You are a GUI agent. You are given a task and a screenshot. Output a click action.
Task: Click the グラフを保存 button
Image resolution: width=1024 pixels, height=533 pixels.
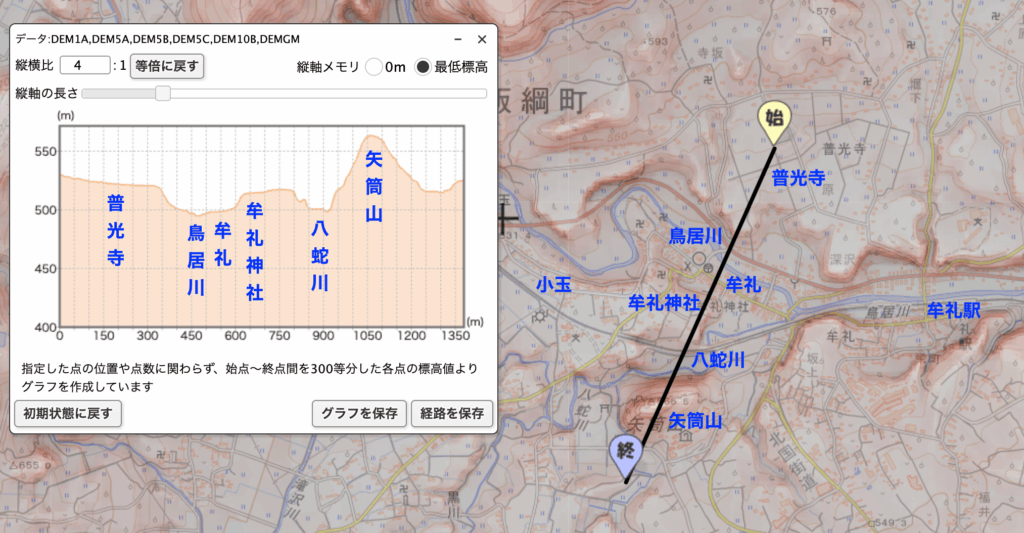coord(359,413)
